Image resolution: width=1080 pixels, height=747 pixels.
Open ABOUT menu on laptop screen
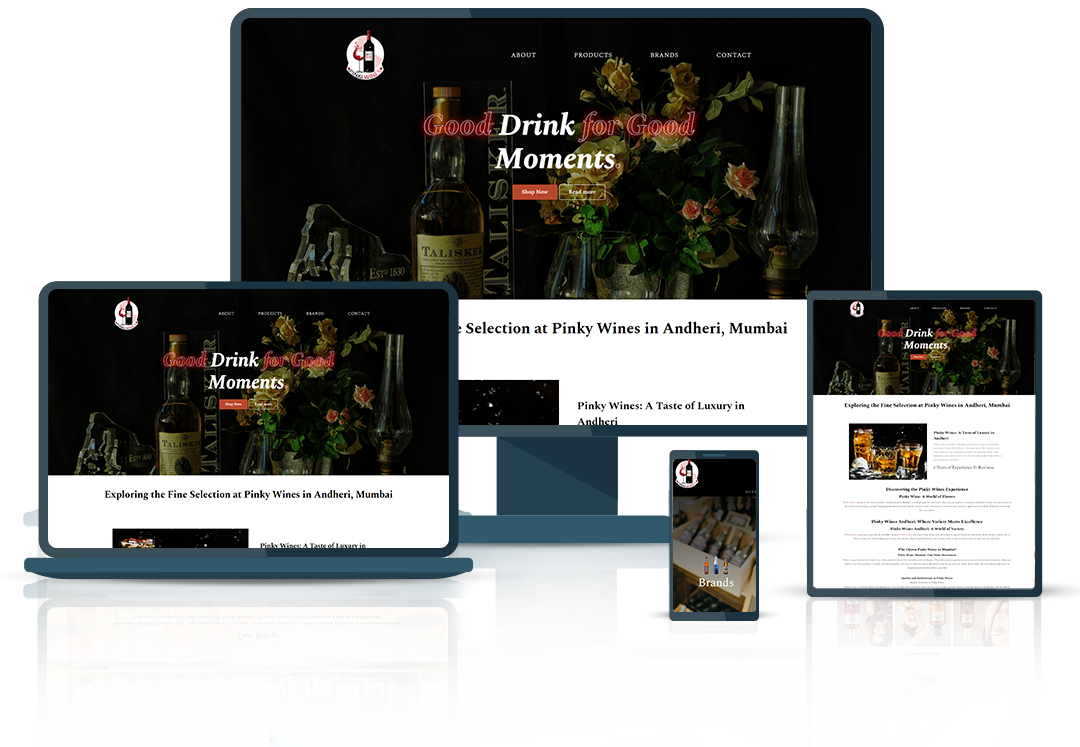pyautogui.click(x=226, y=313)
